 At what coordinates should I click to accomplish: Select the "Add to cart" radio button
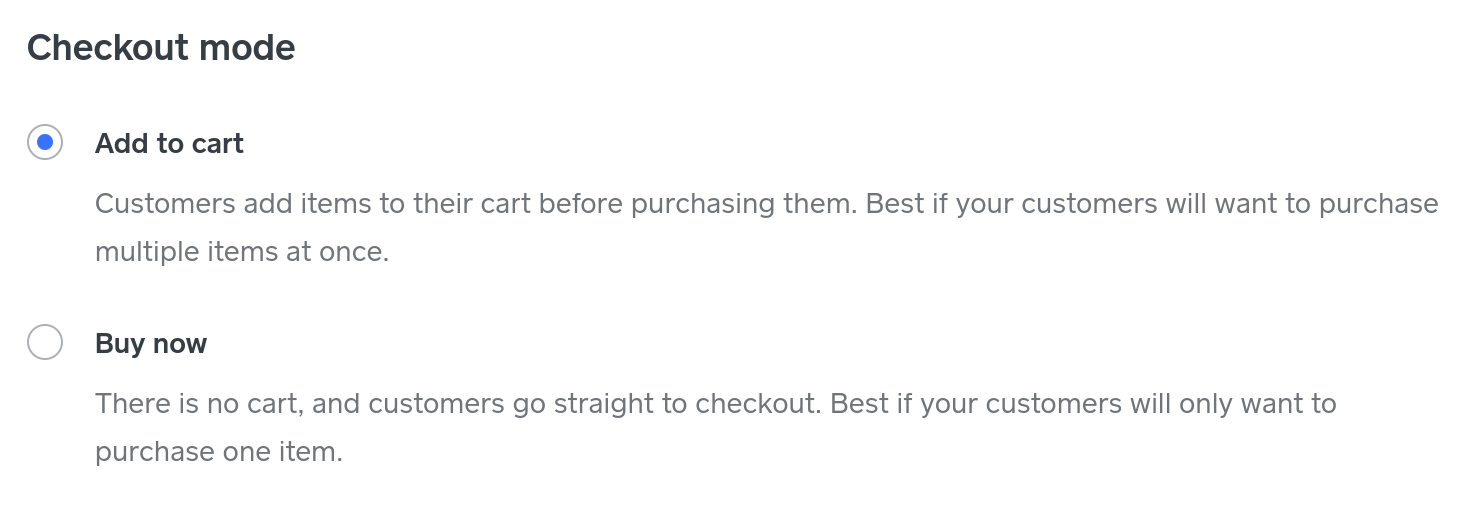[x=45, y=143]
